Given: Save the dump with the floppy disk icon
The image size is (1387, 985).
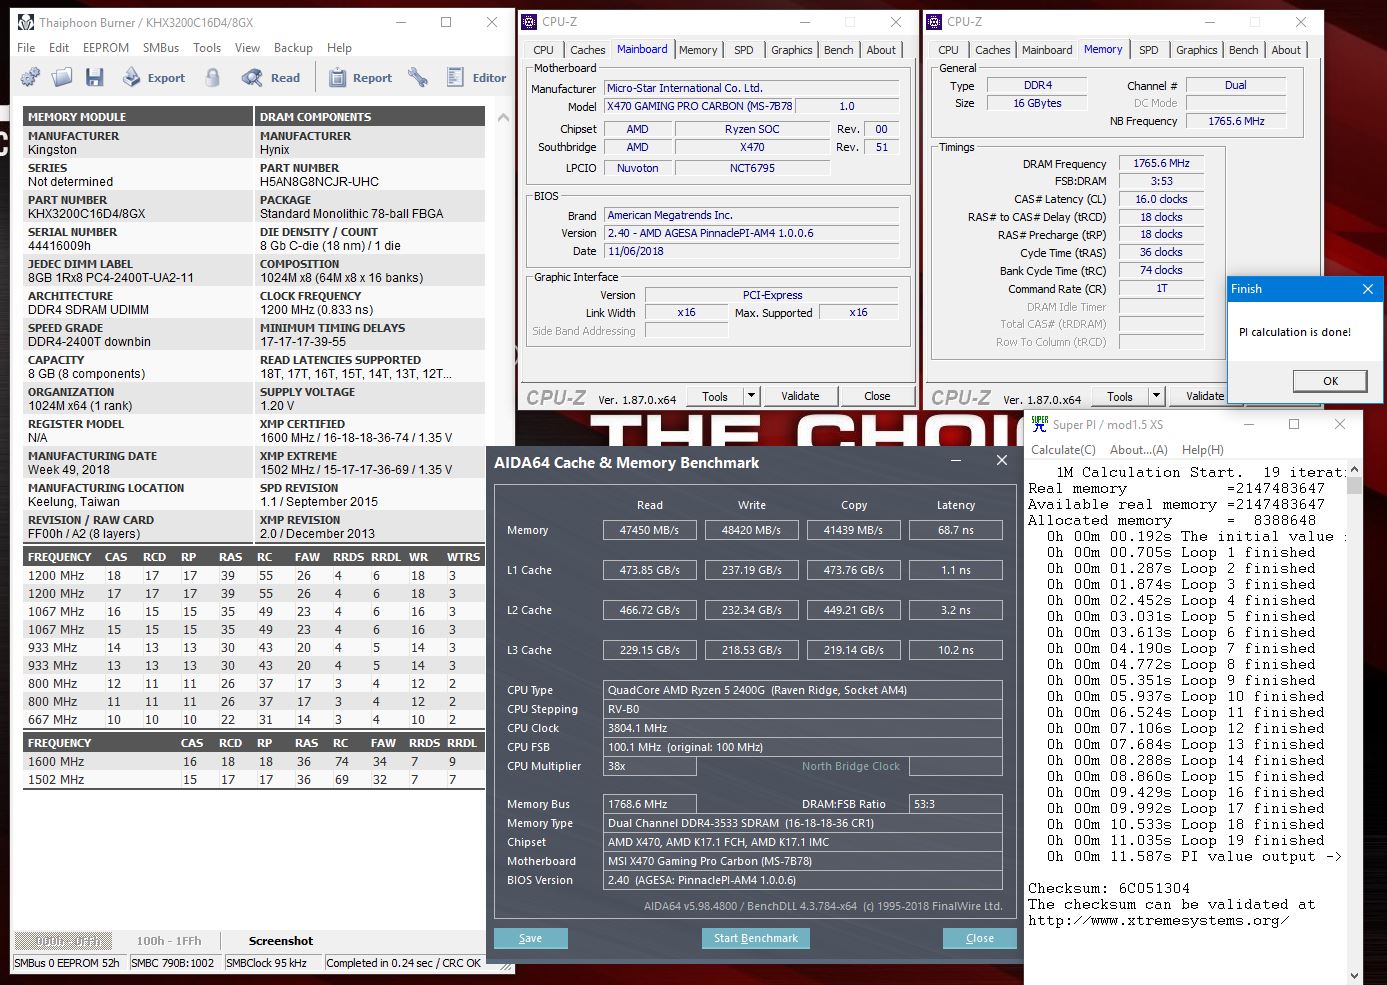Looking at the screenshot, I should tap(94, 77).
